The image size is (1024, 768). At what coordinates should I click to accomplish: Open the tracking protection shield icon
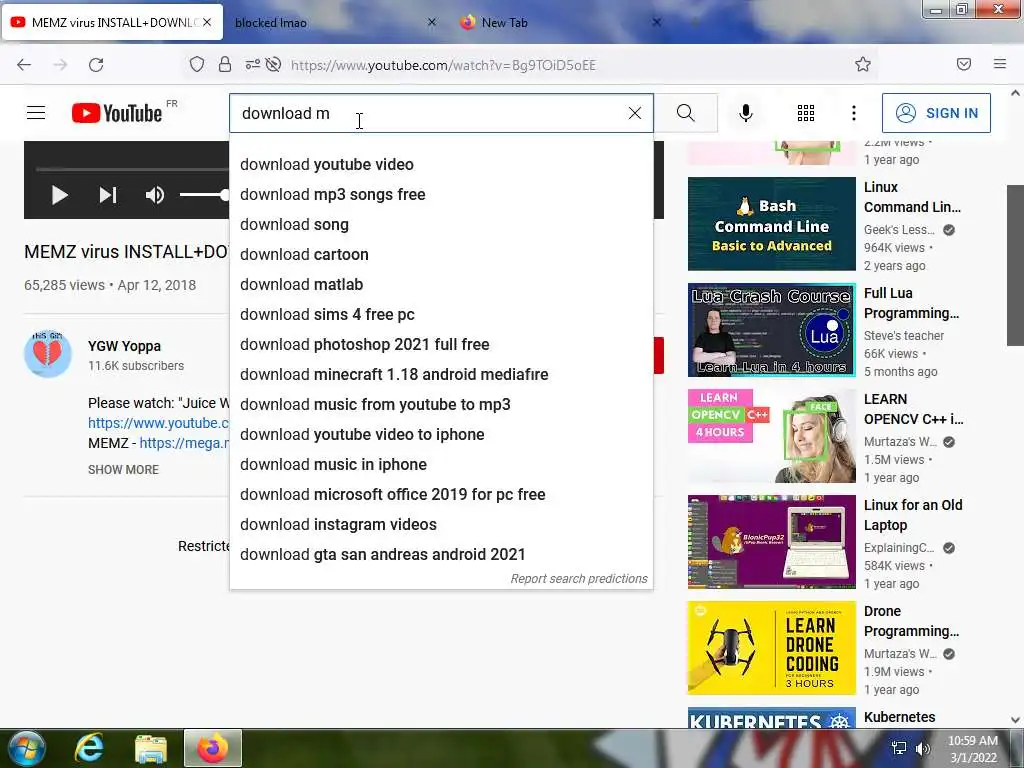(197, 64)
